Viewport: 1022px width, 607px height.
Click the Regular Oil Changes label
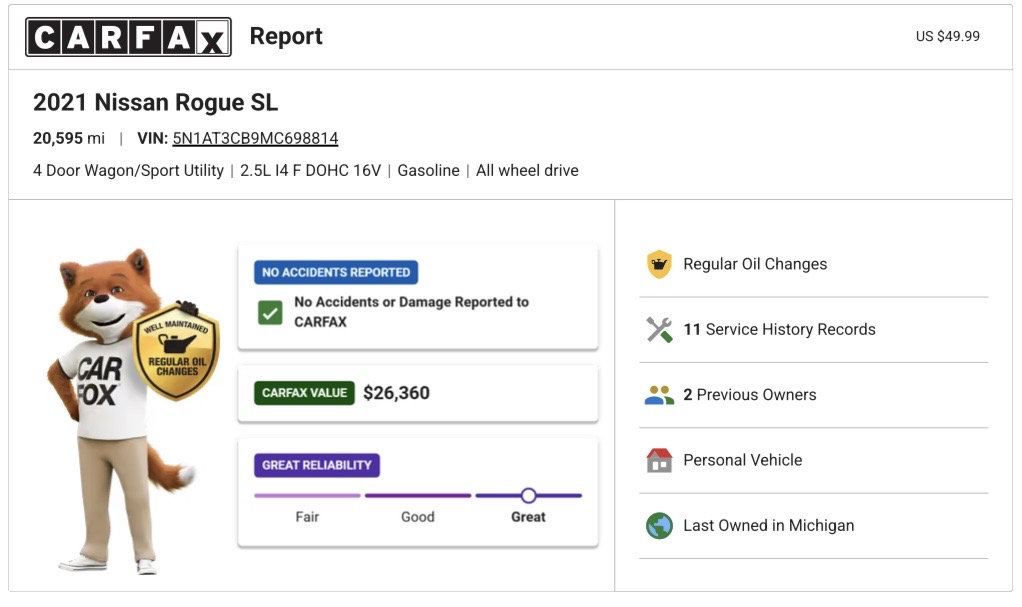[x=755, y=264]
